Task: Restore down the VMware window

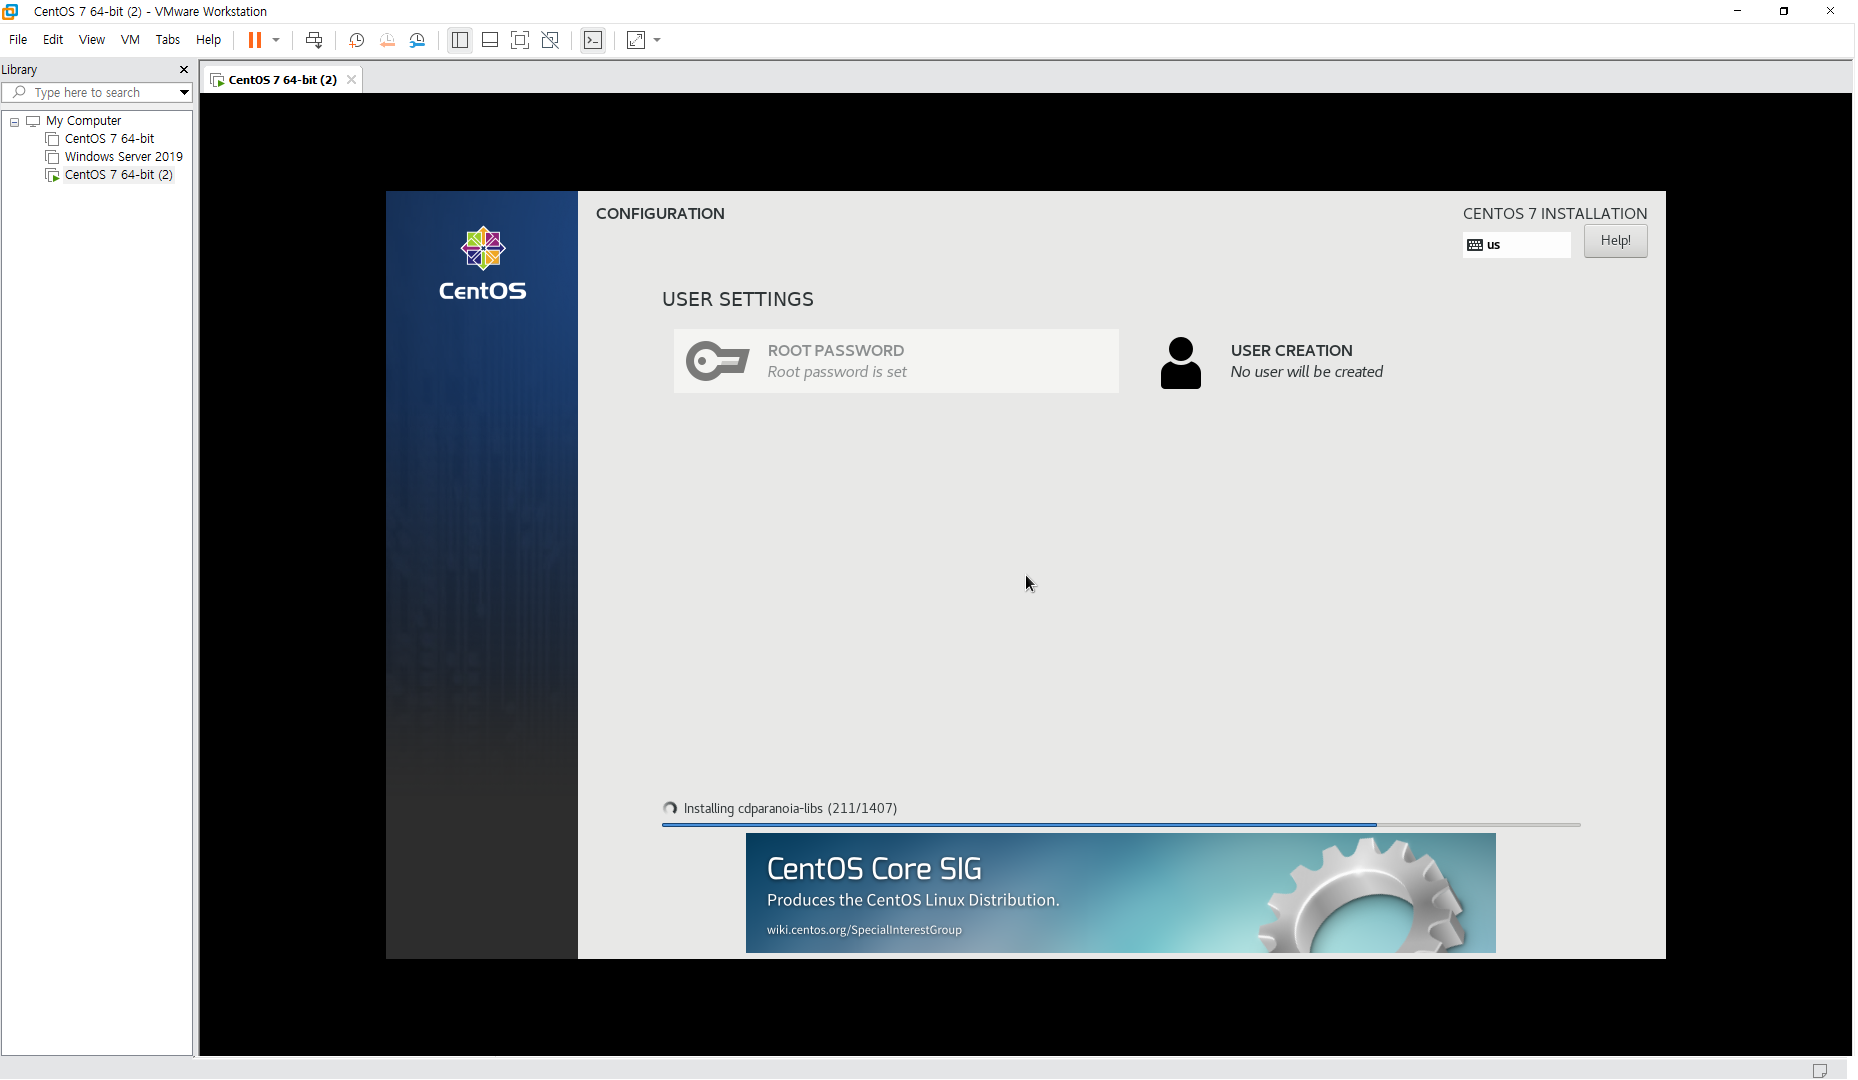Action: [x=1783, y=11]
